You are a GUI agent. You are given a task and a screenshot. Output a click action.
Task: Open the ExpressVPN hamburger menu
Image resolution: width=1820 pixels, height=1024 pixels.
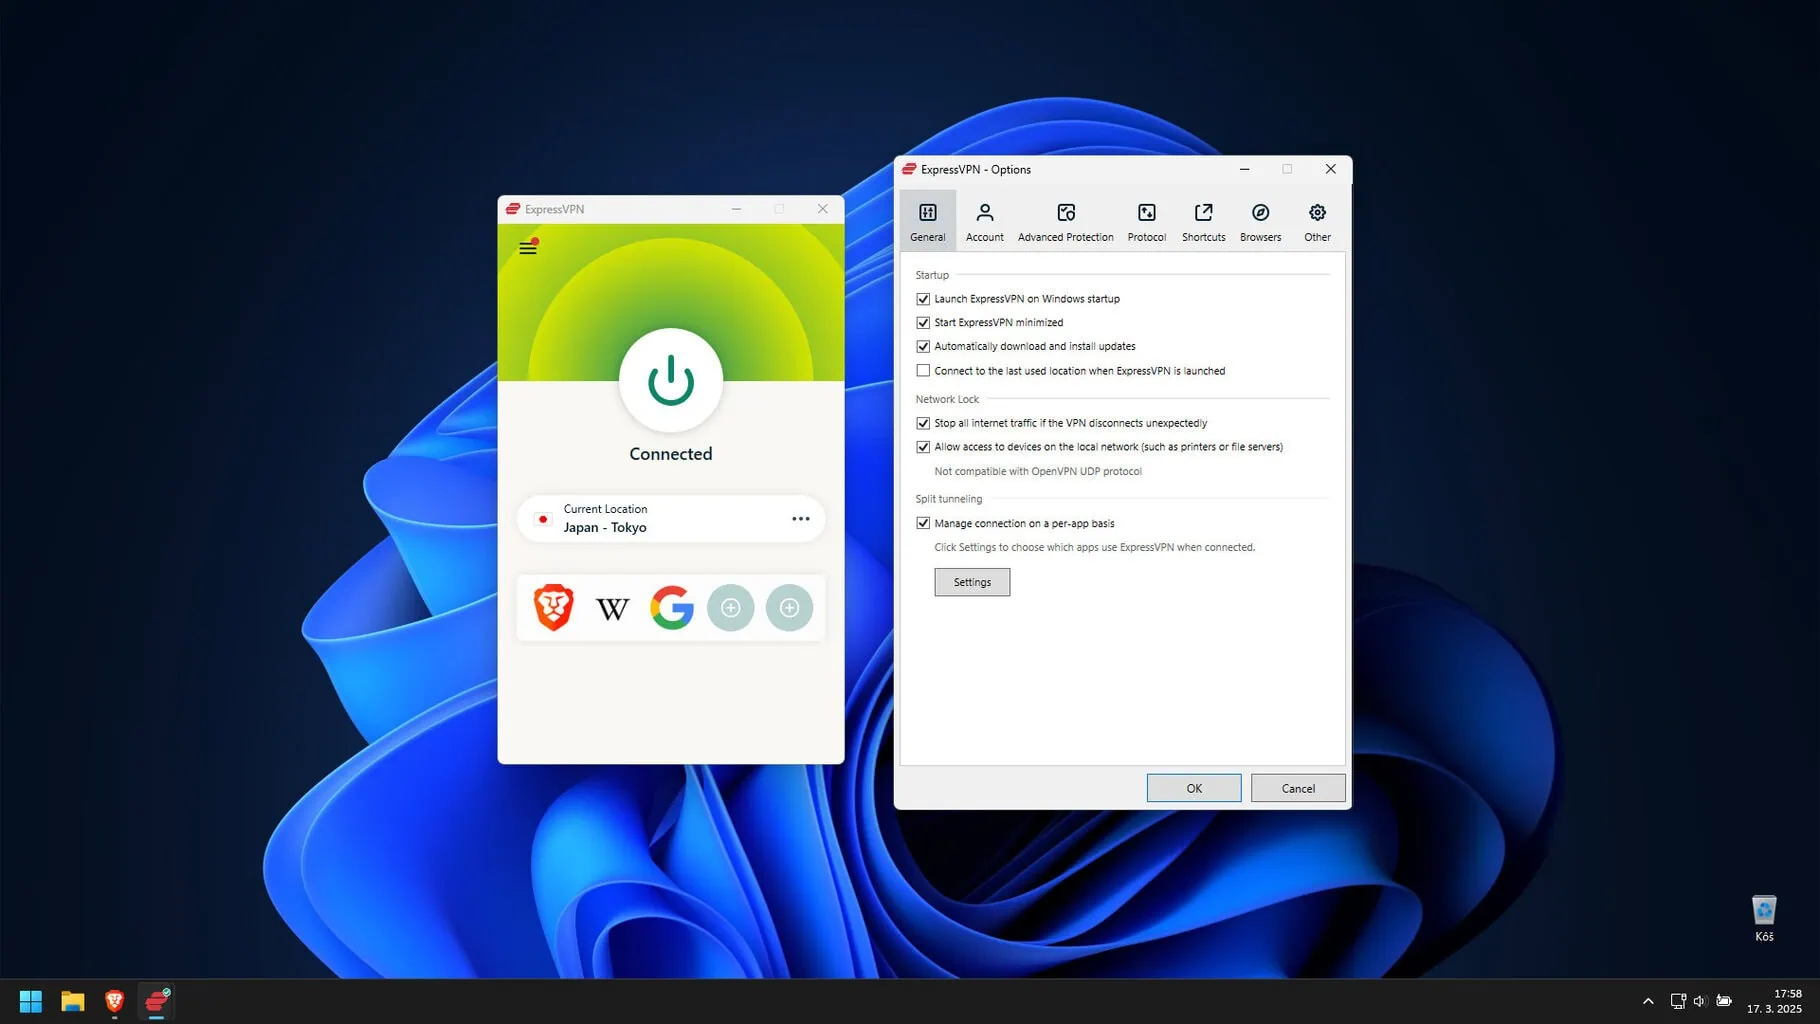pyautogui.click(x=528, y=247)
